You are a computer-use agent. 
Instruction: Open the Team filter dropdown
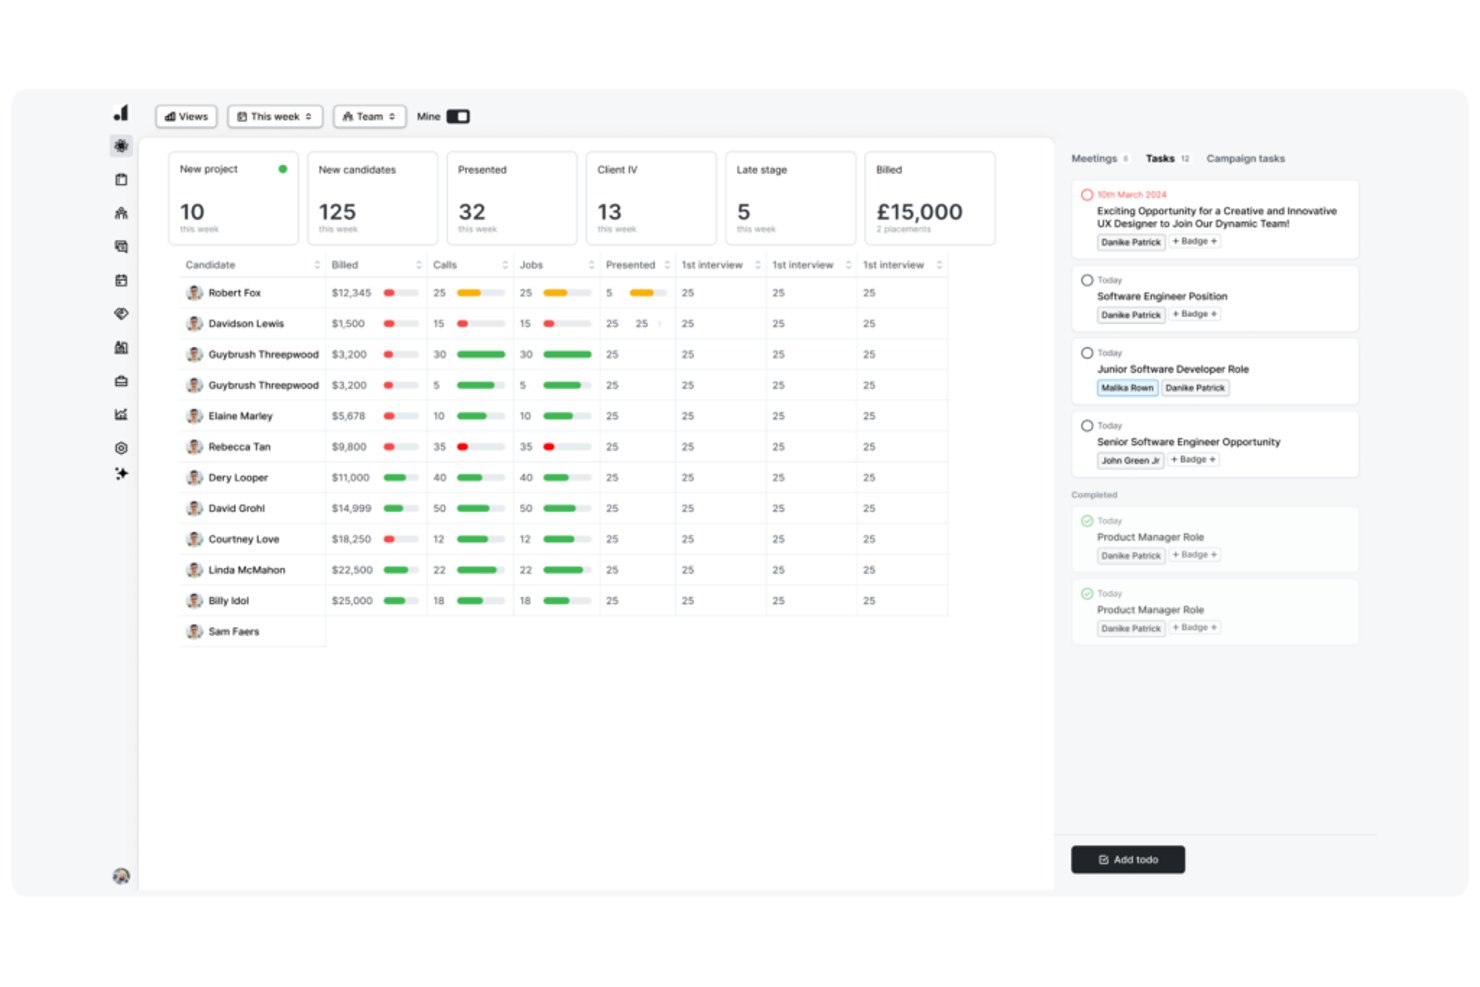pos(370,117)
